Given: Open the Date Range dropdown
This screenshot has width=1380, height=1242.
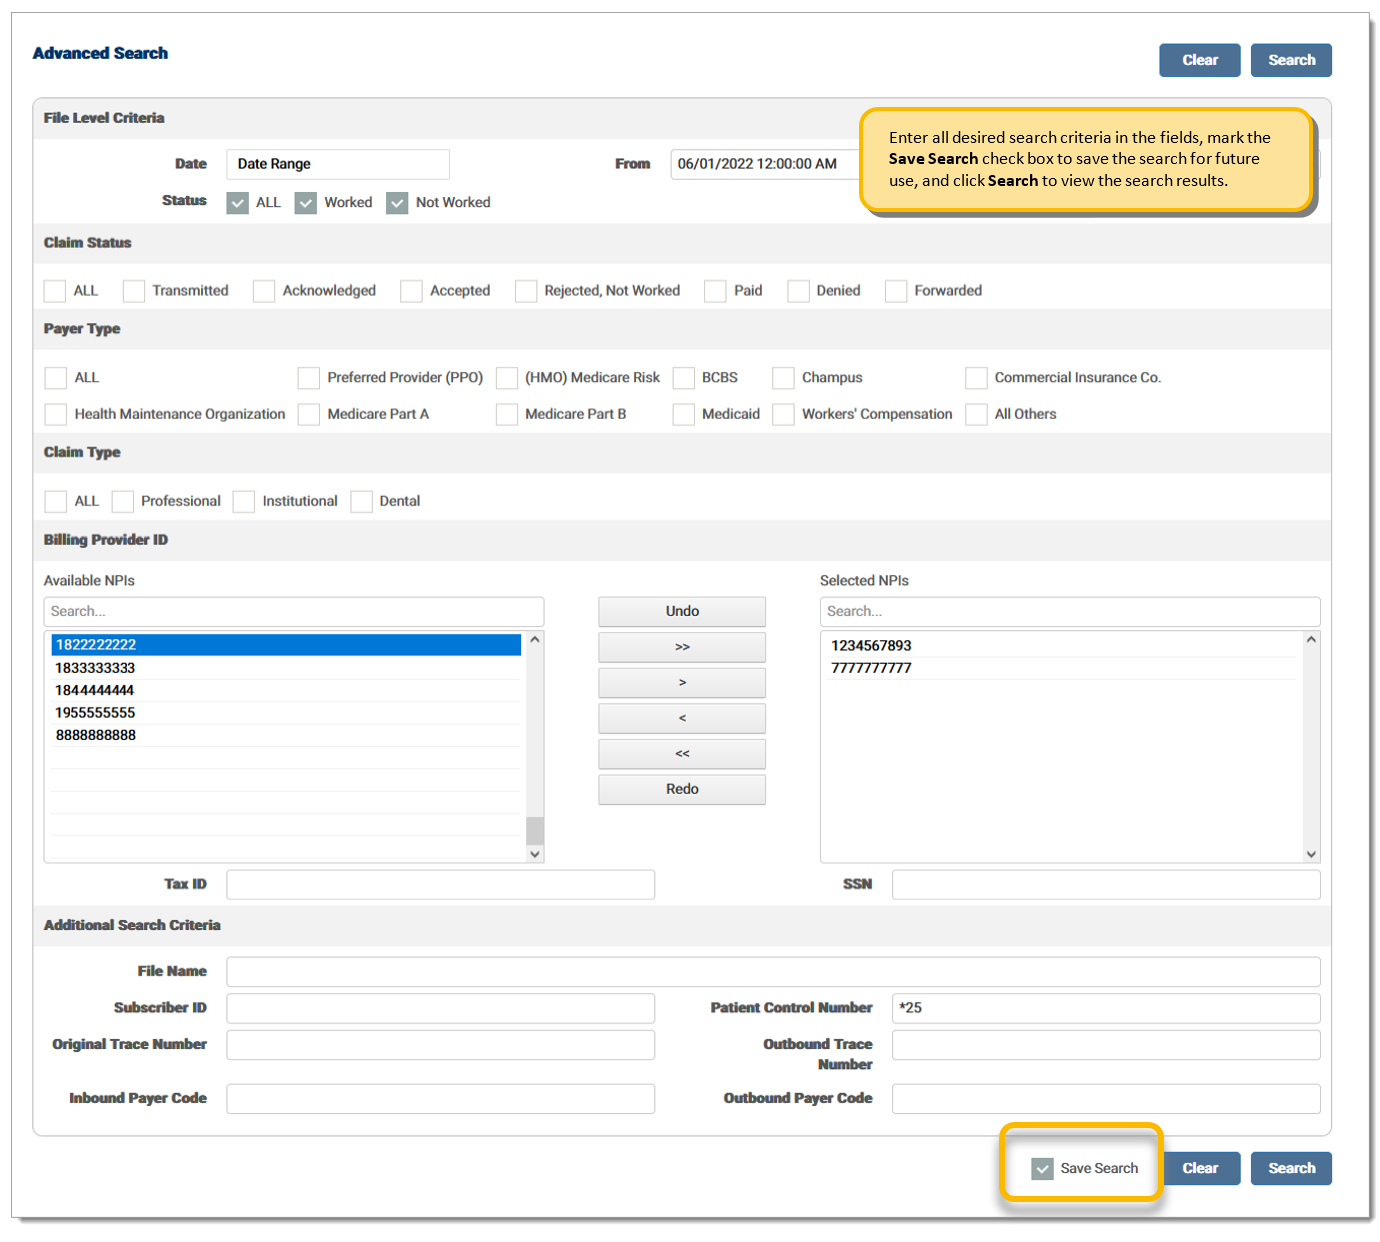Looking at the screenshot, I should (338, 164).
